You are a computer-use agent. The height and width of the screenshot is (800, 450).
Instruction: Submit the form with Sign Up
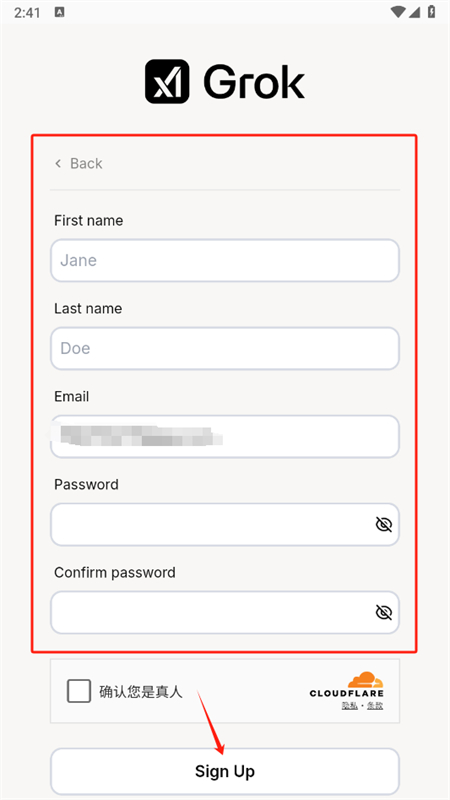point(224,771)
